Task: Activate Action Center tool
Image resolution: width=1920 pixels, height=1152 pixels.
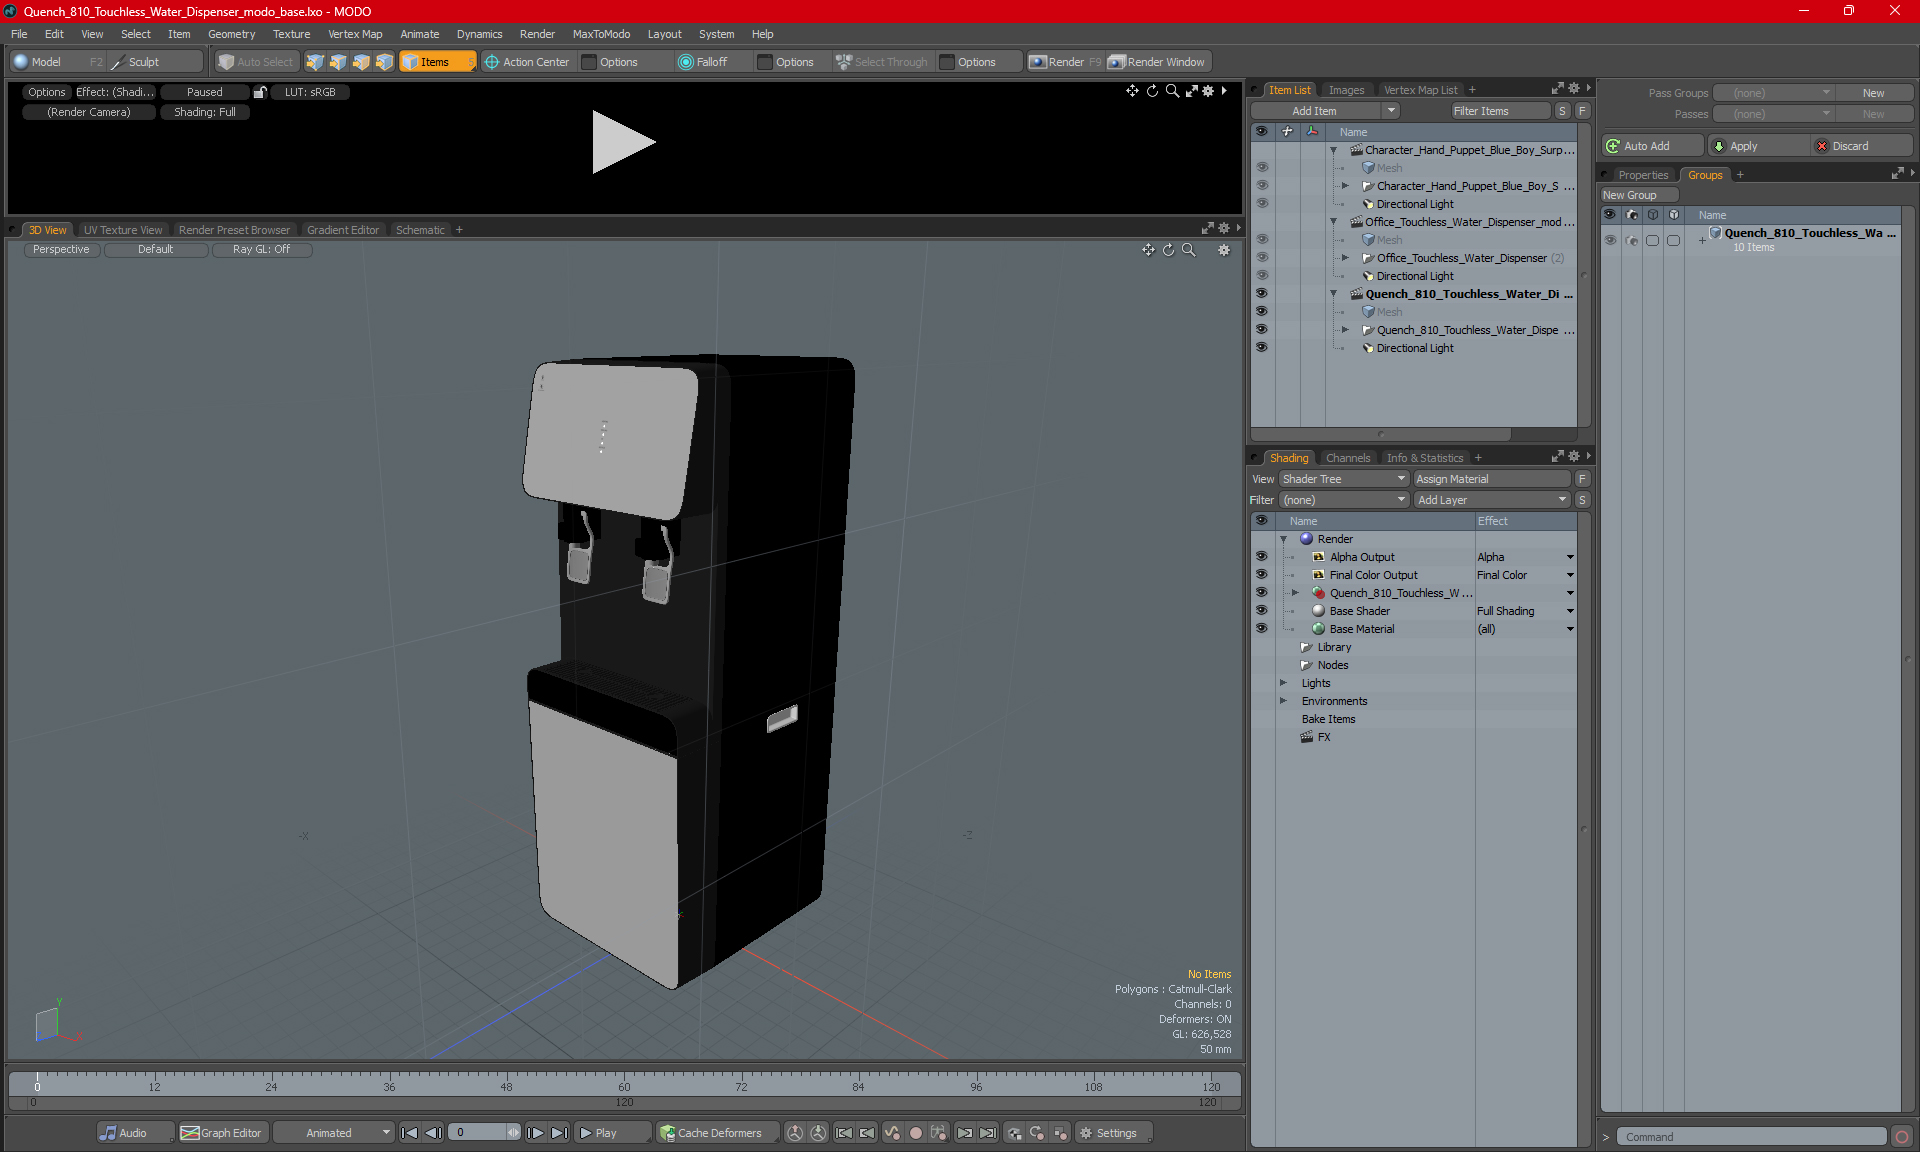Action: point(527,62)
